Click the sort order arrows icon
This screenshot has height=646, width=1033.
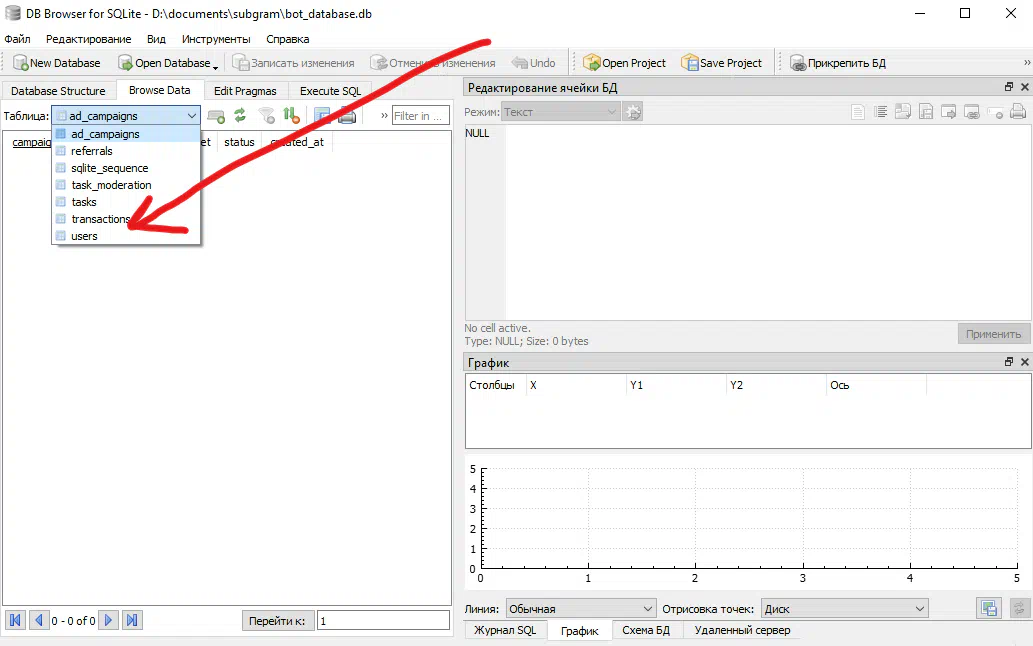point(291,116)
